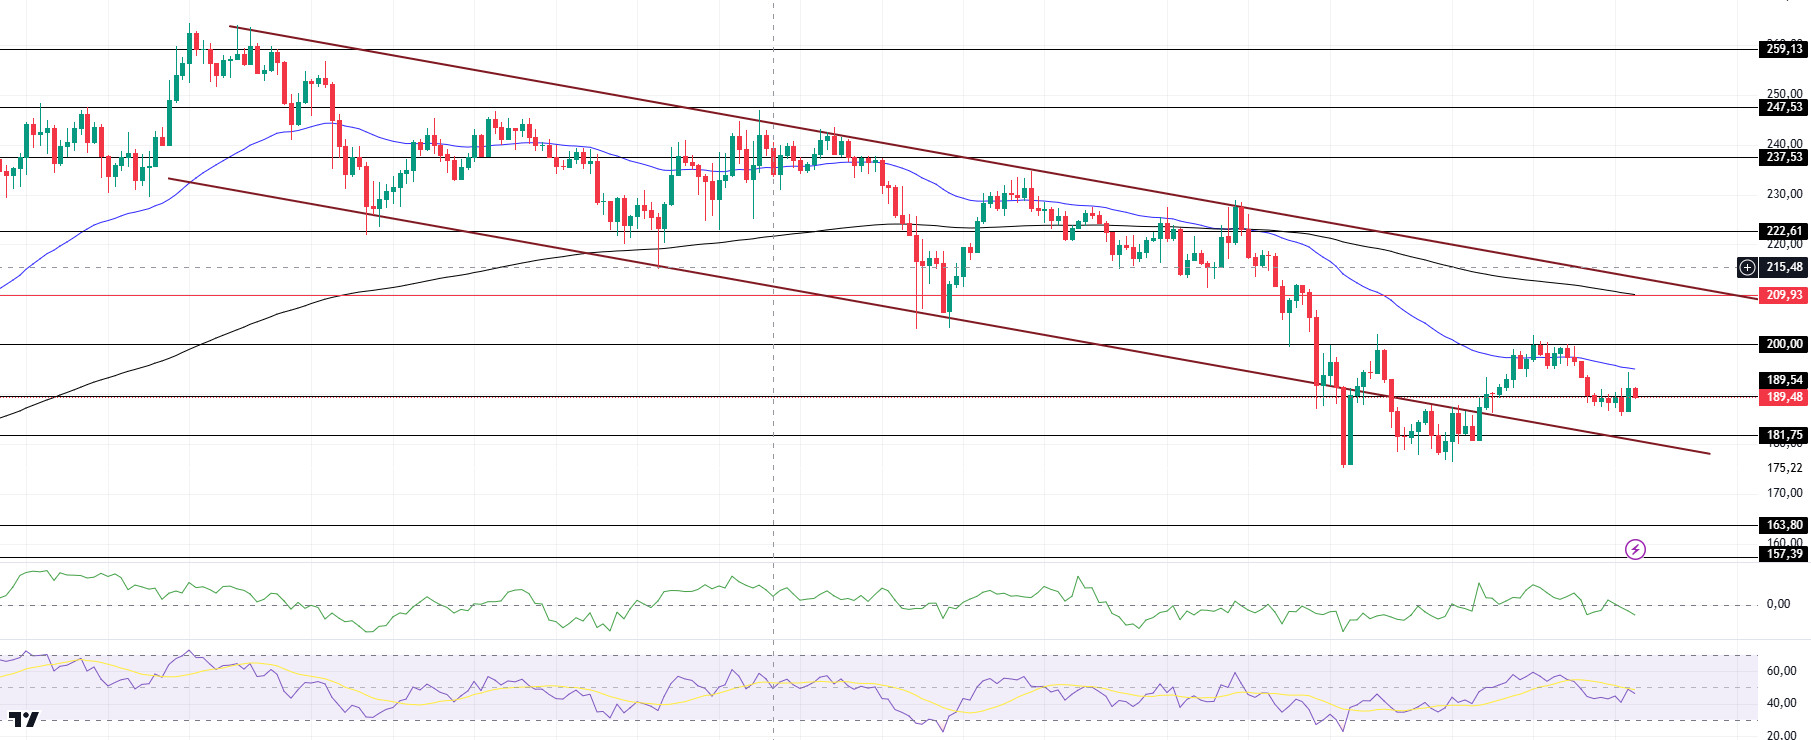Screen dimensions: 1811x740
Task: Click the red 189,48 last price label
Action: click(x=1784, y=397)
